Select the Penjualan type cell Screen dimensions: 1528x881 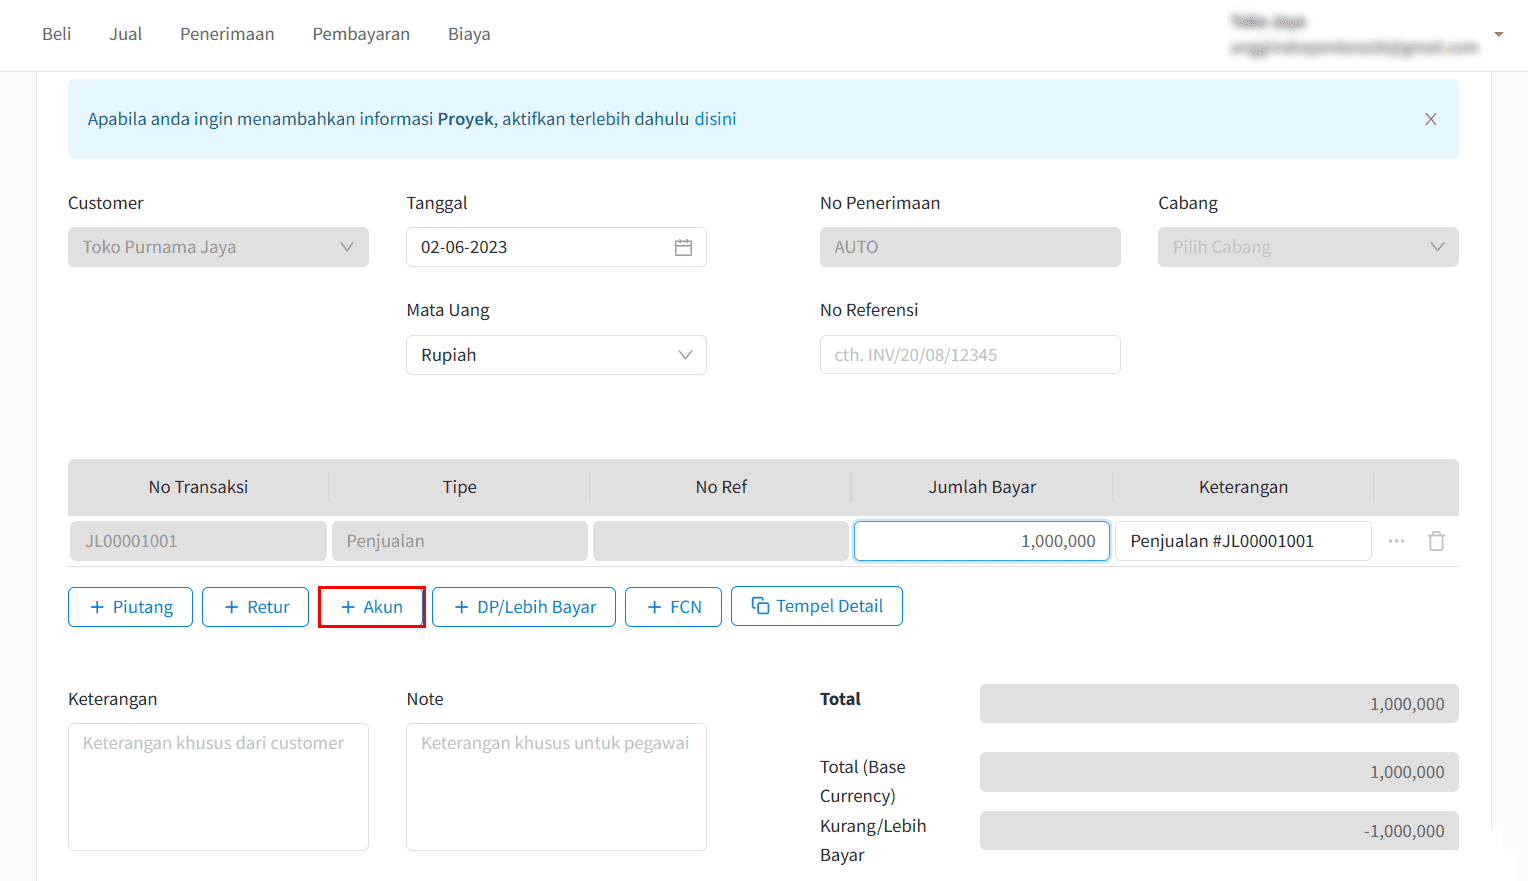coord(460,541)
